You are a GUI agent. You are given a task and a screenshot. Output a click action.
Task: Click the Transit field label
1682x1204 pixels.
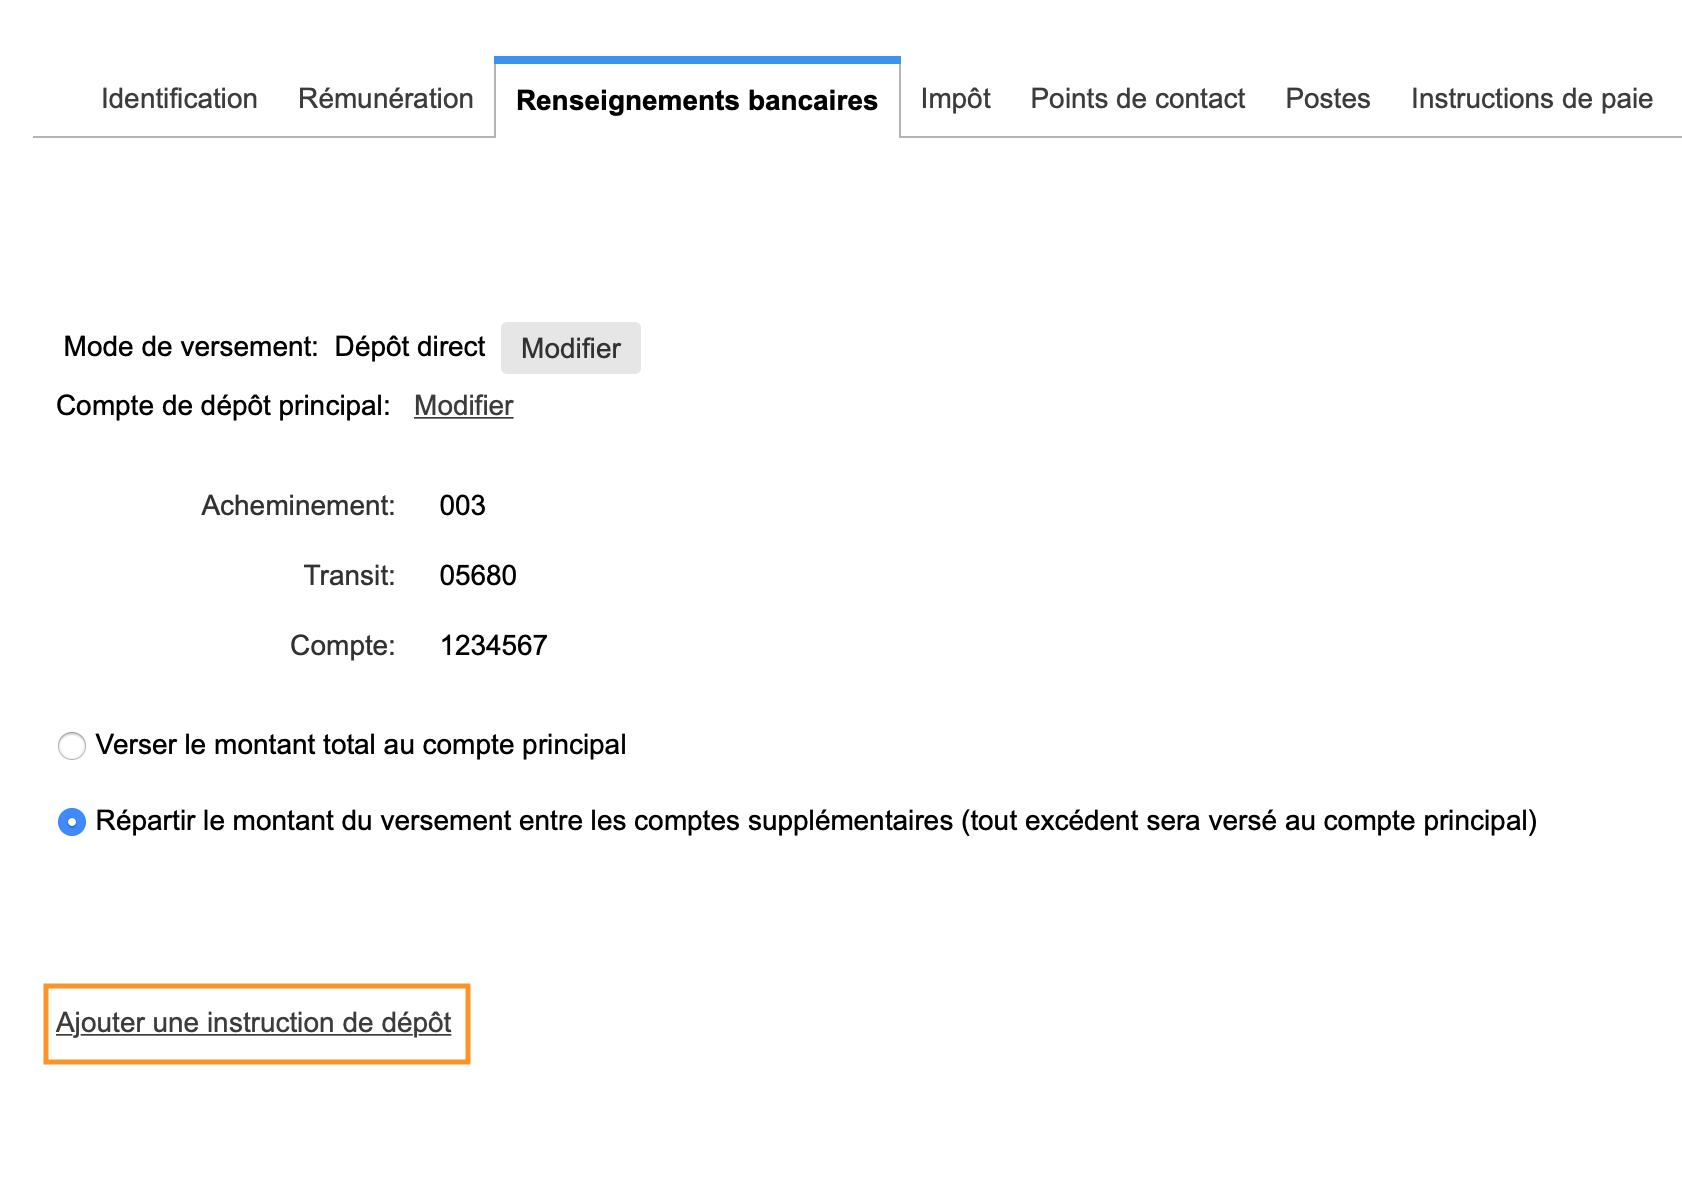350,575
